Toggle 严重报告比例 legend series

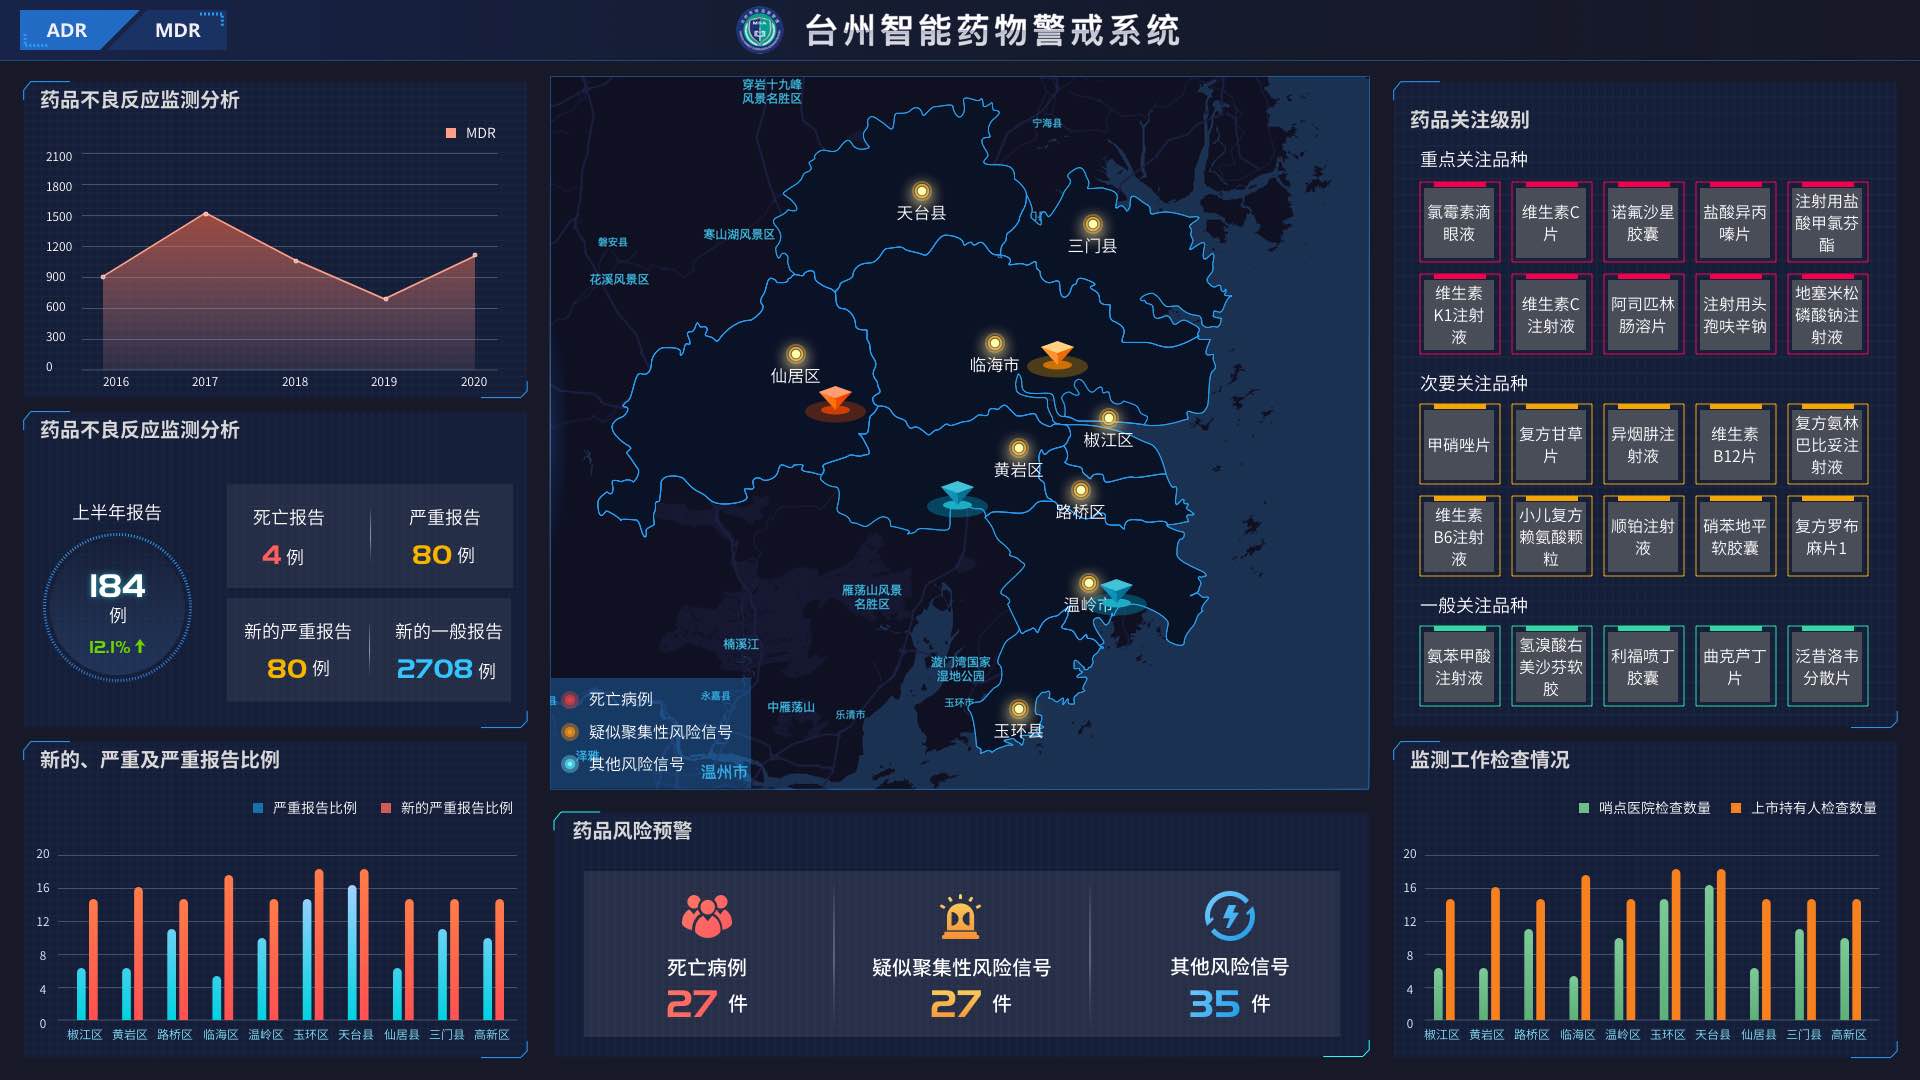305,808
